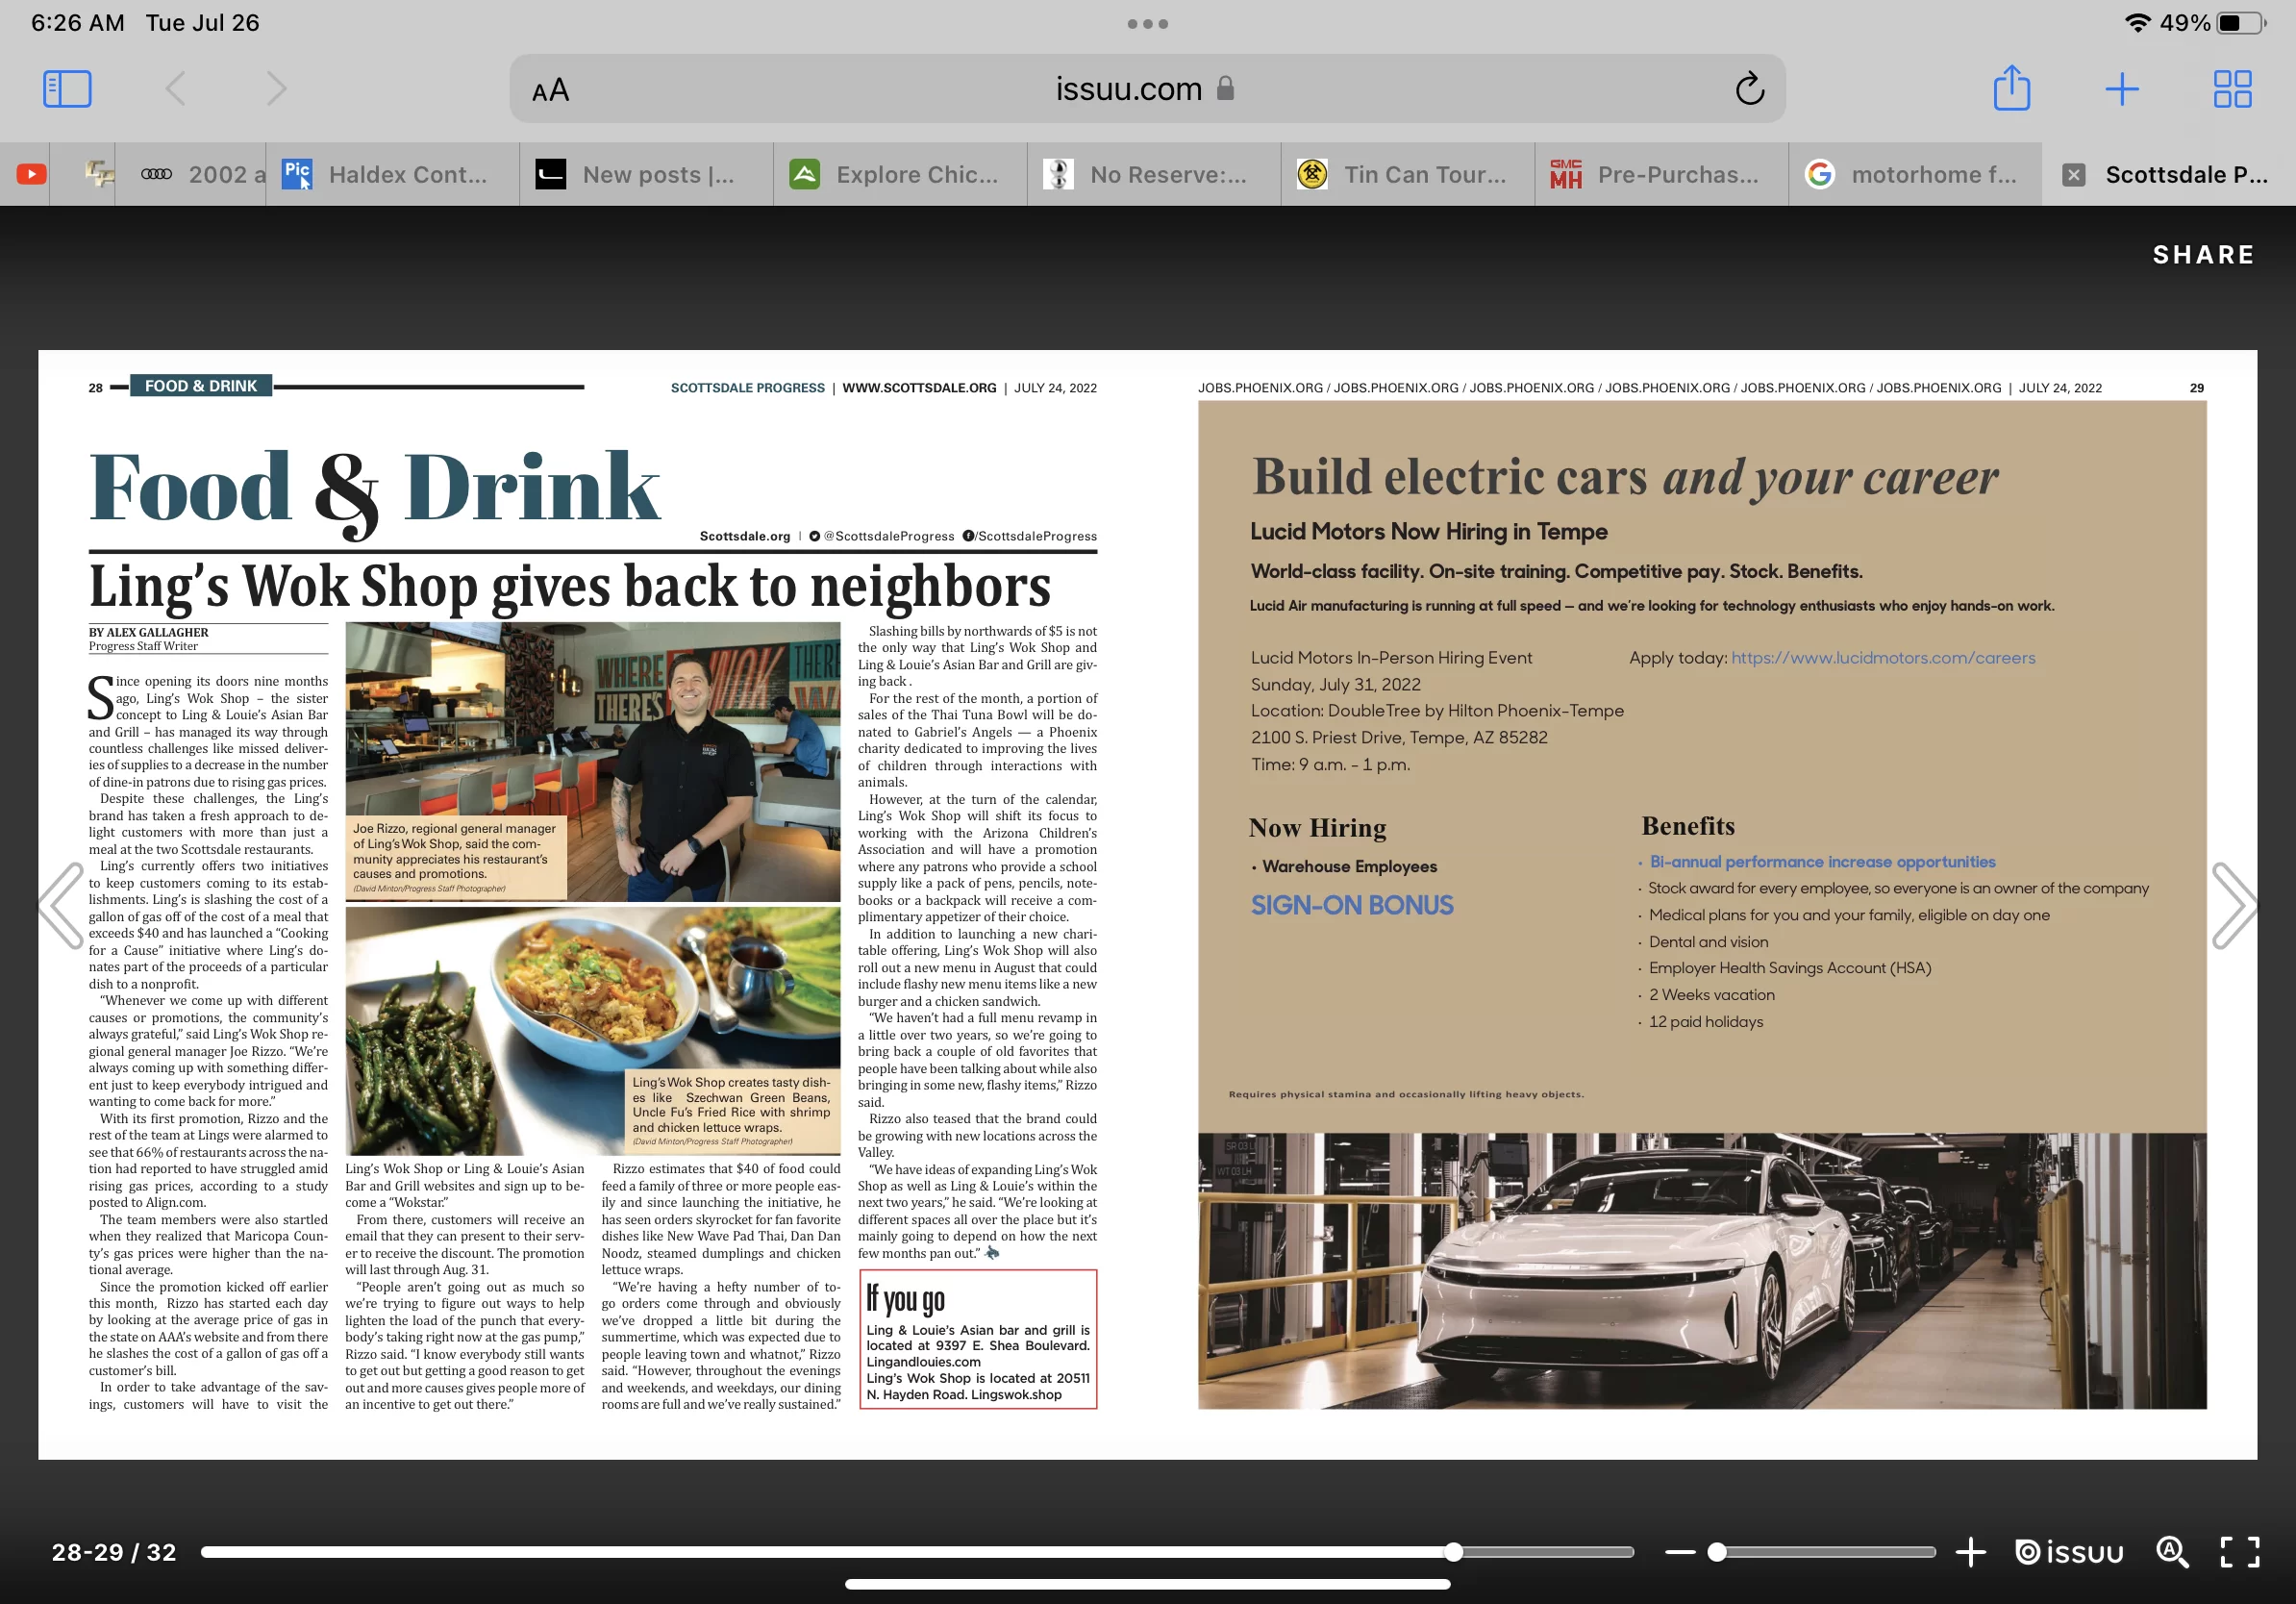The width and height of the screenshot is (2296, 1604).
Task: Open the issuu logo link
Action: [x=2068, y=1552]
